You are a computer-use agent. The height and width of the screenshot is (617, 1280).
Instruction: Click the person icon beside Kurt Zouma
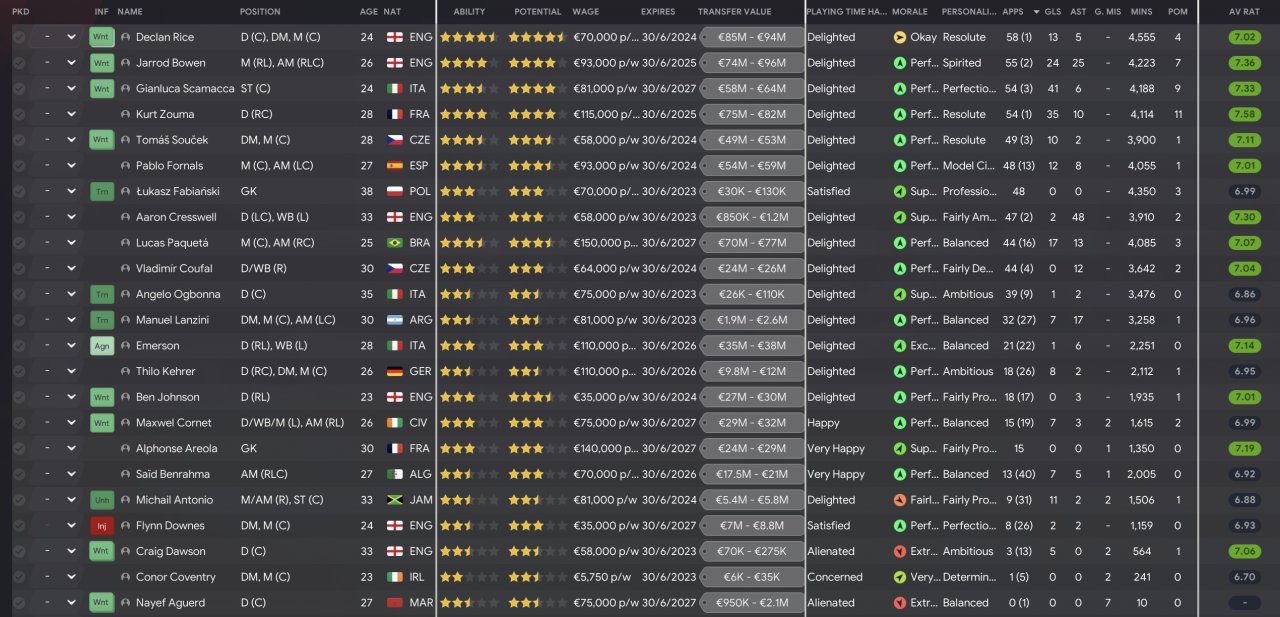click(x=125, y=114)
